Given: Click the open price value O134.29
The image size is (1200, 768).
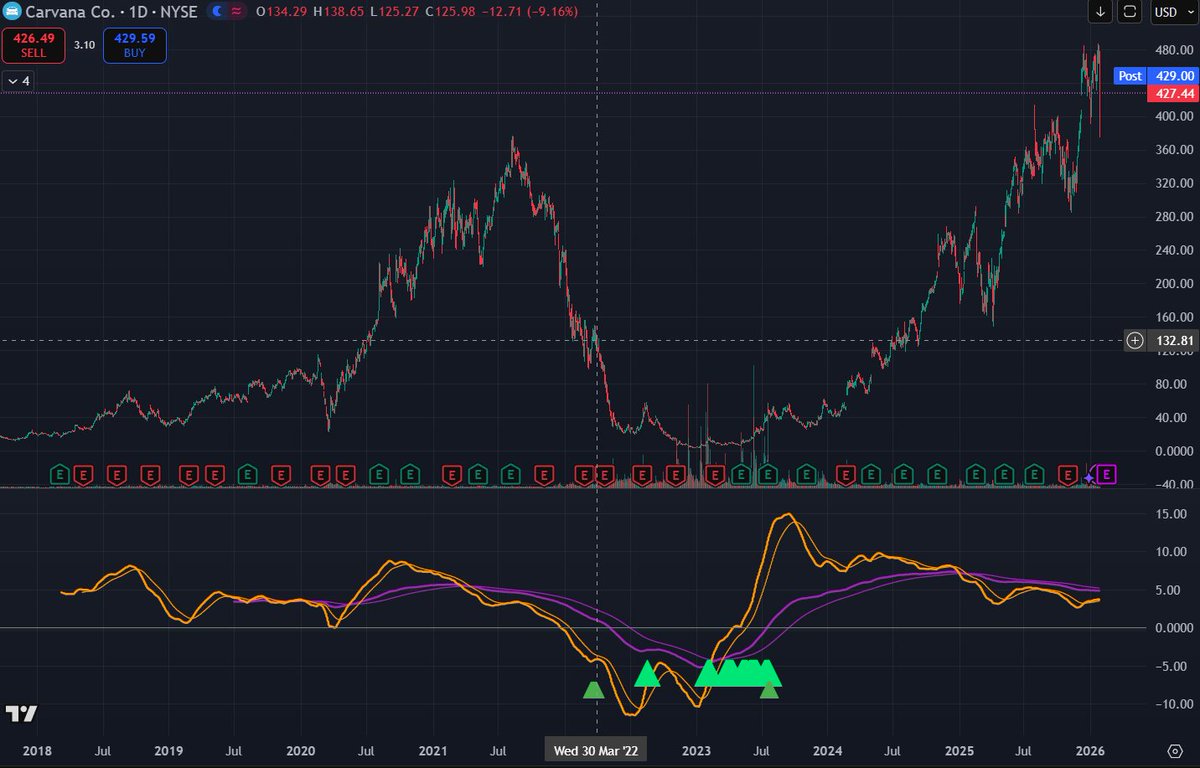Looking at the screenshot, I should (281, 12).
